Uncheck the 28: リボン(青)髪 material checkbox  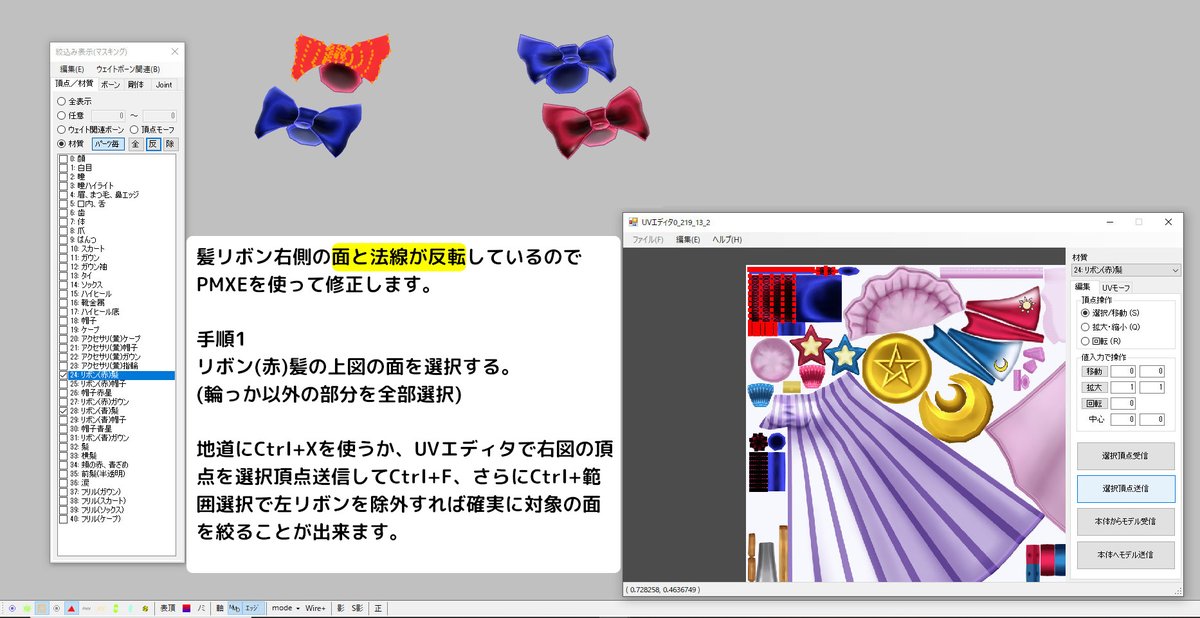[64, 411]
